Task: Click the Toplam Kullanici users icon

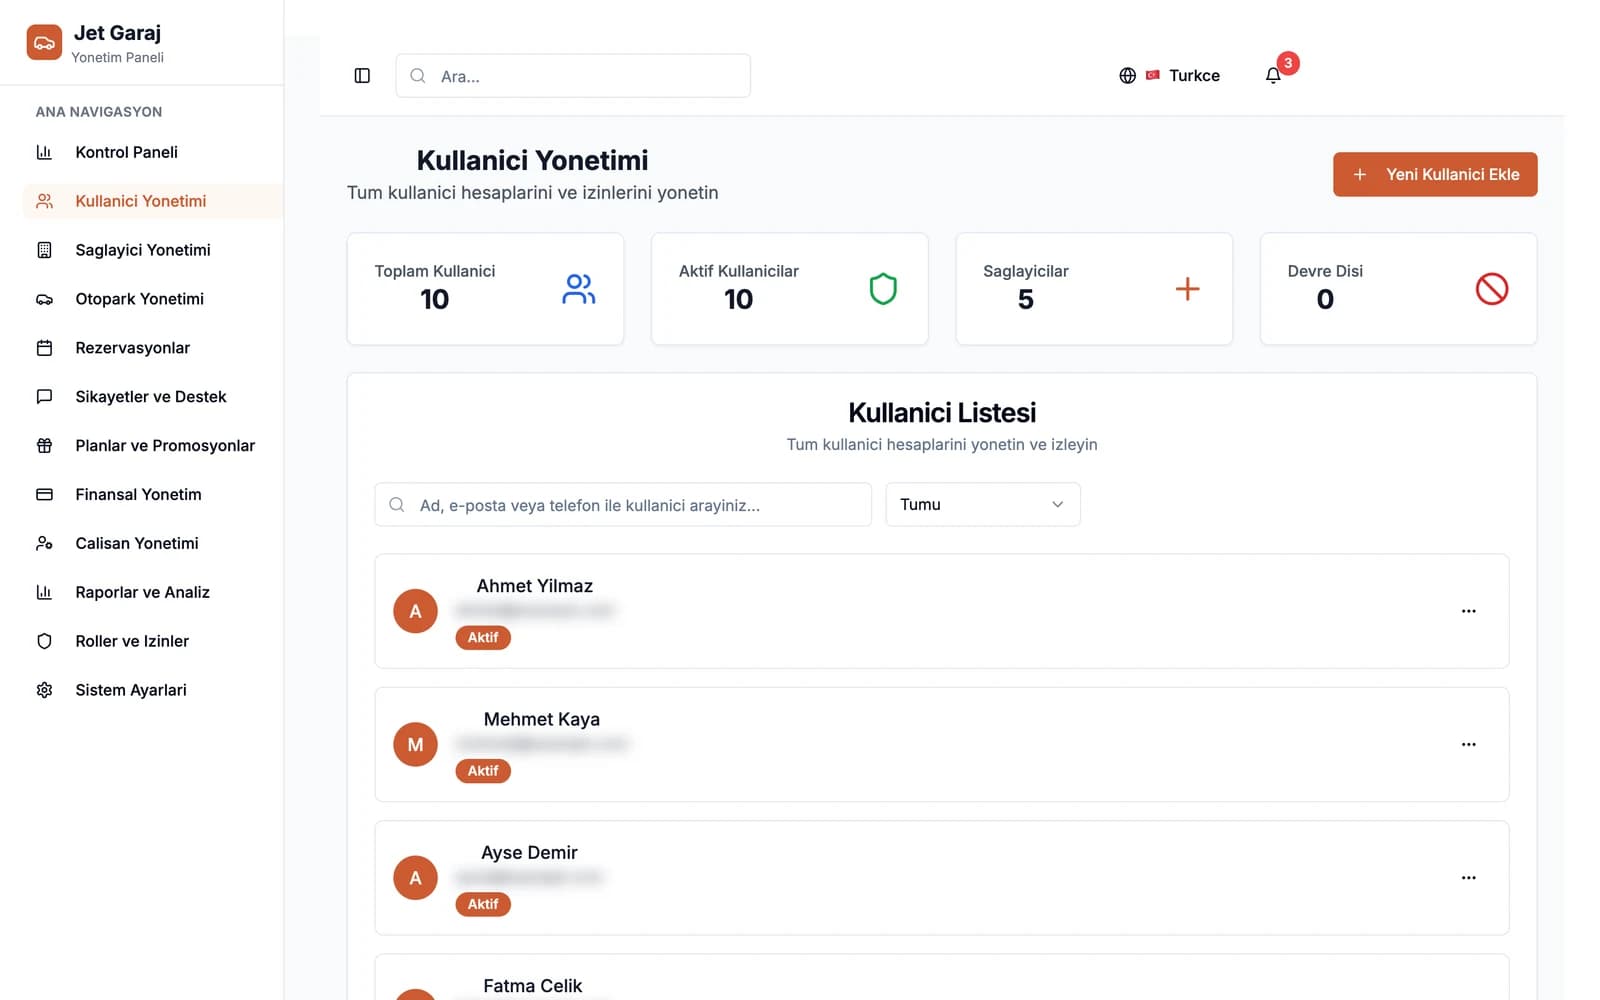Action: tap(579, 289)
